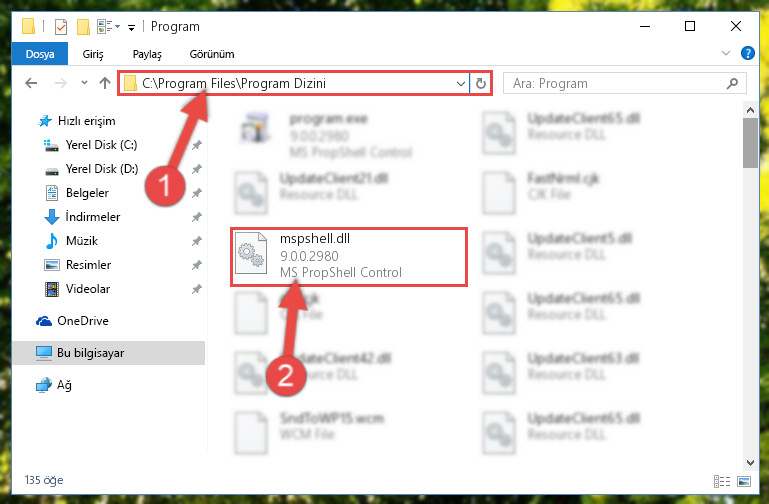The image size is (769, 504).
Task: Click the vertical scrollbar thumb
Action: [x=750, y=143]
